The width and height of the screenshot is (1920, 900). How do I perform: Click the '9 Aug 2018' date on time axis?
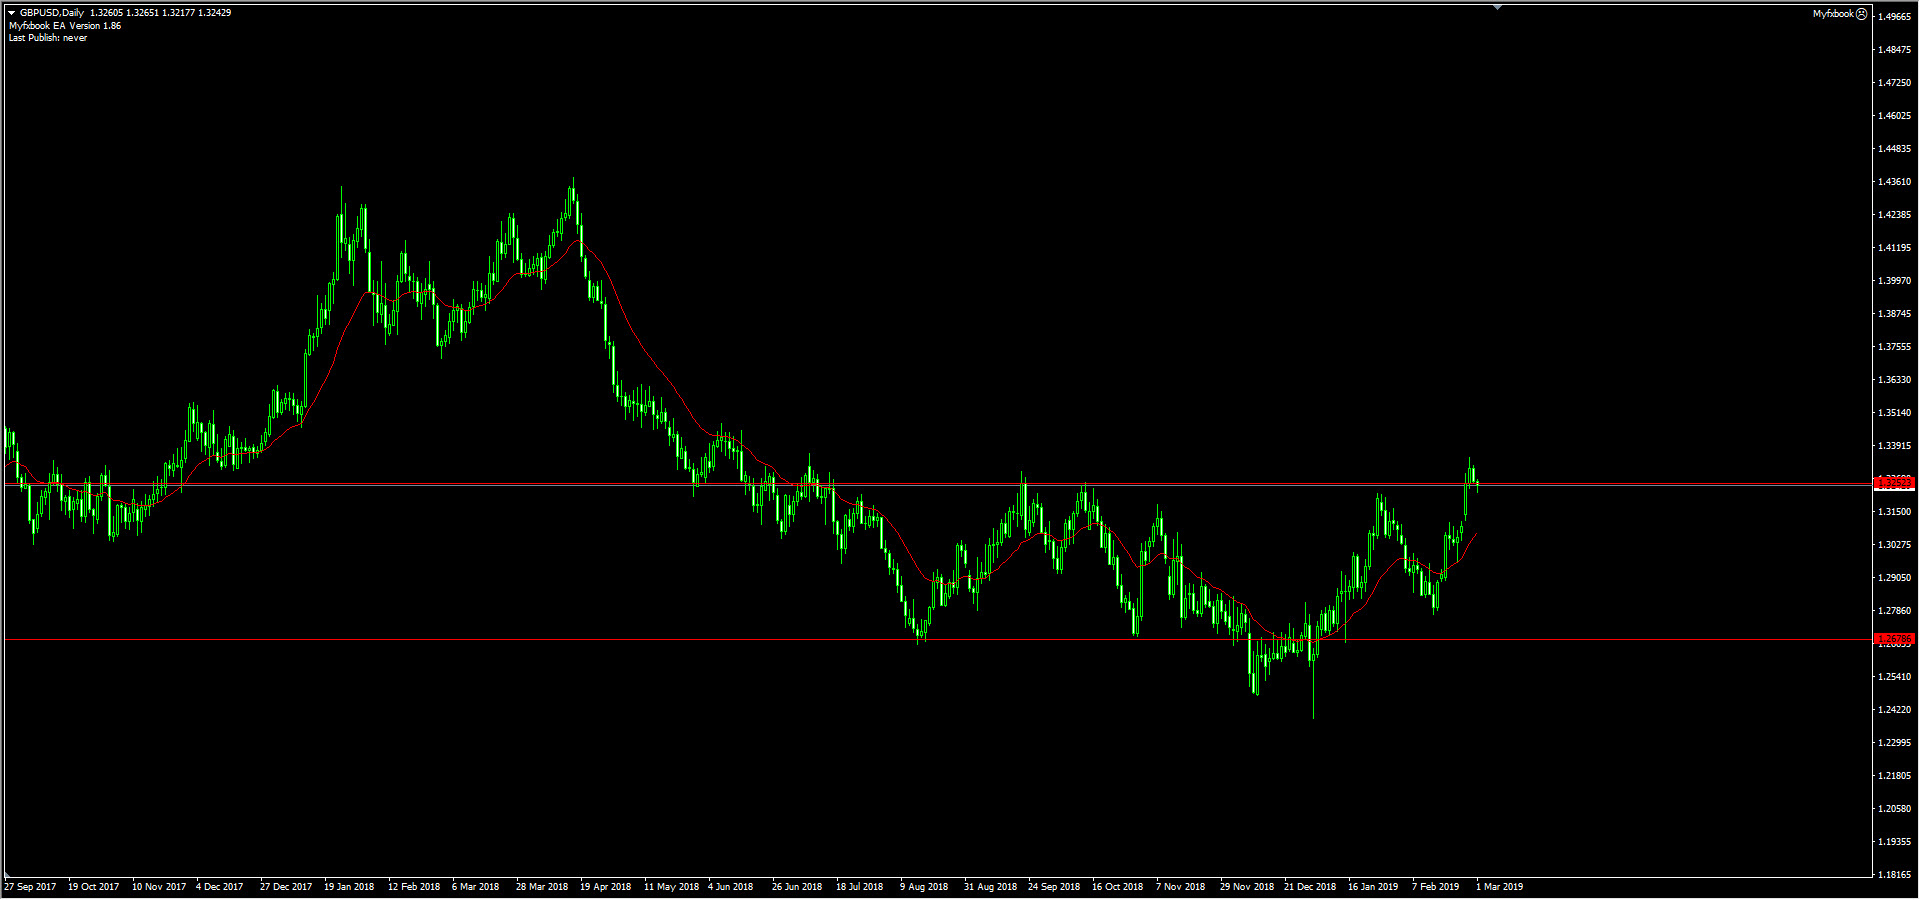924,887
